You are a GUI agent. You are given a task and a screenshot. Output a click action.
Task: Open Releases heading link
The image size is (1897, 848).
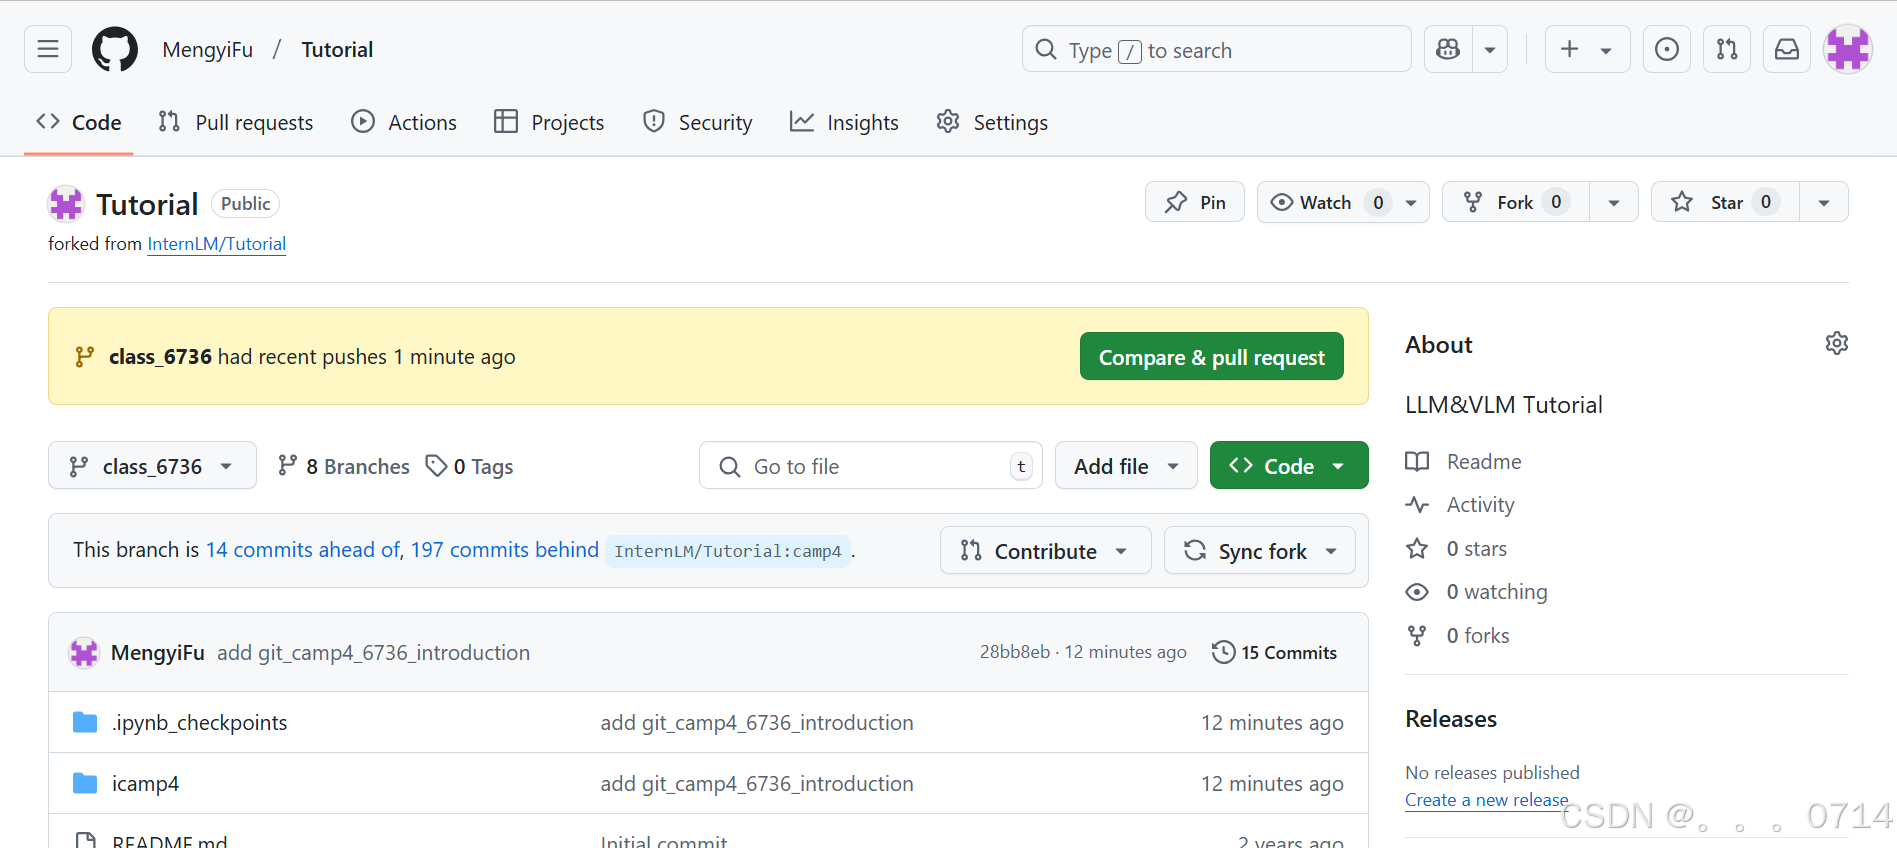tap(1451, 719)
